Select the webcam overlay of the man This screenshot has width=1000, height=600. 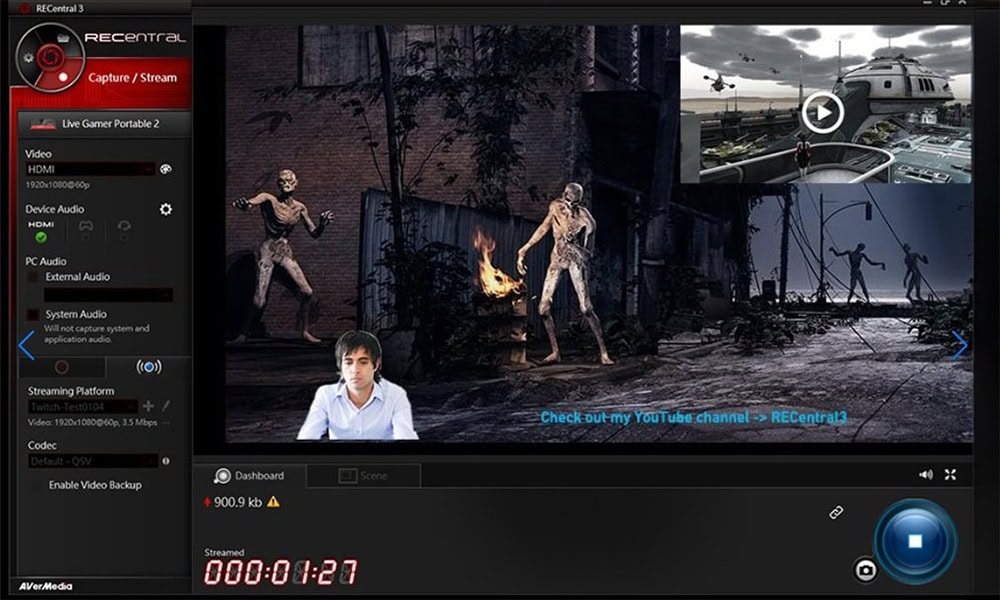(358, 386)
